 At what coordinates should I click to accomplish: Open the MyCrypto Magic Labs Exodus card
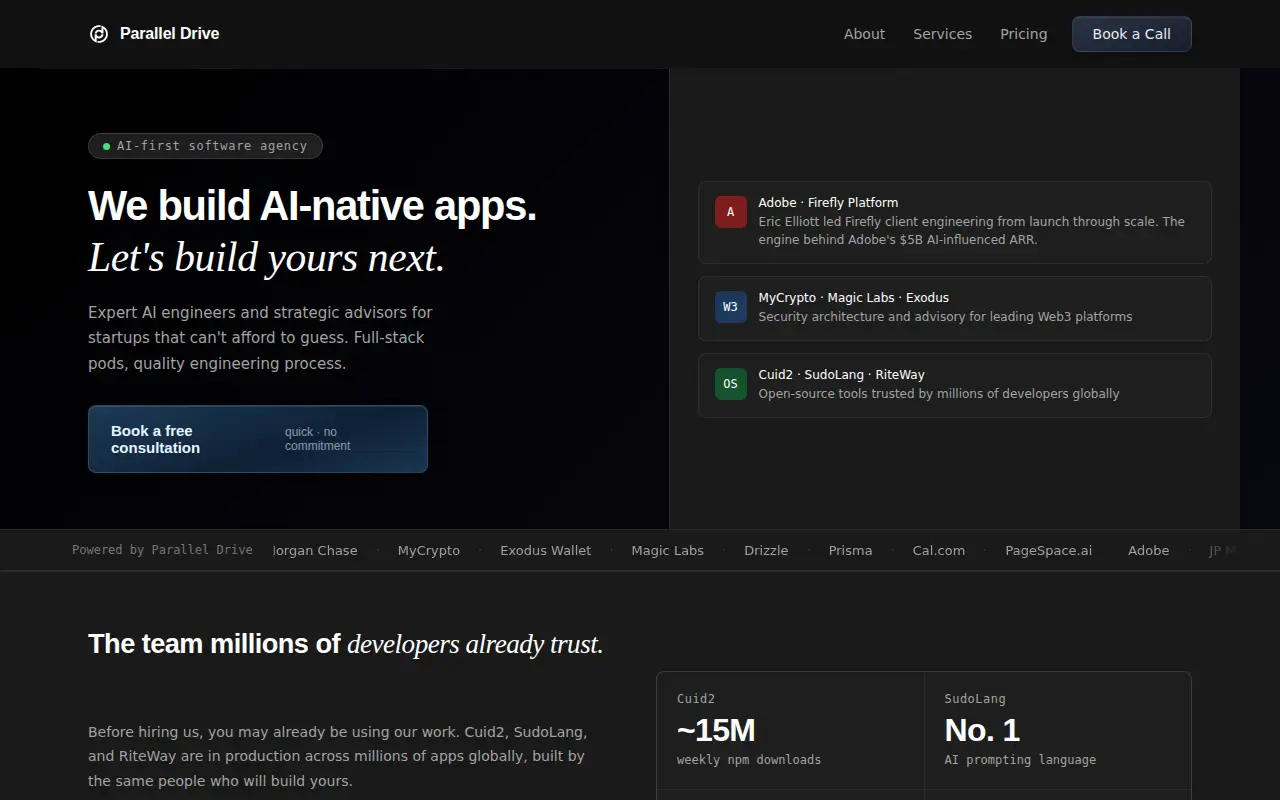point(955,308)
